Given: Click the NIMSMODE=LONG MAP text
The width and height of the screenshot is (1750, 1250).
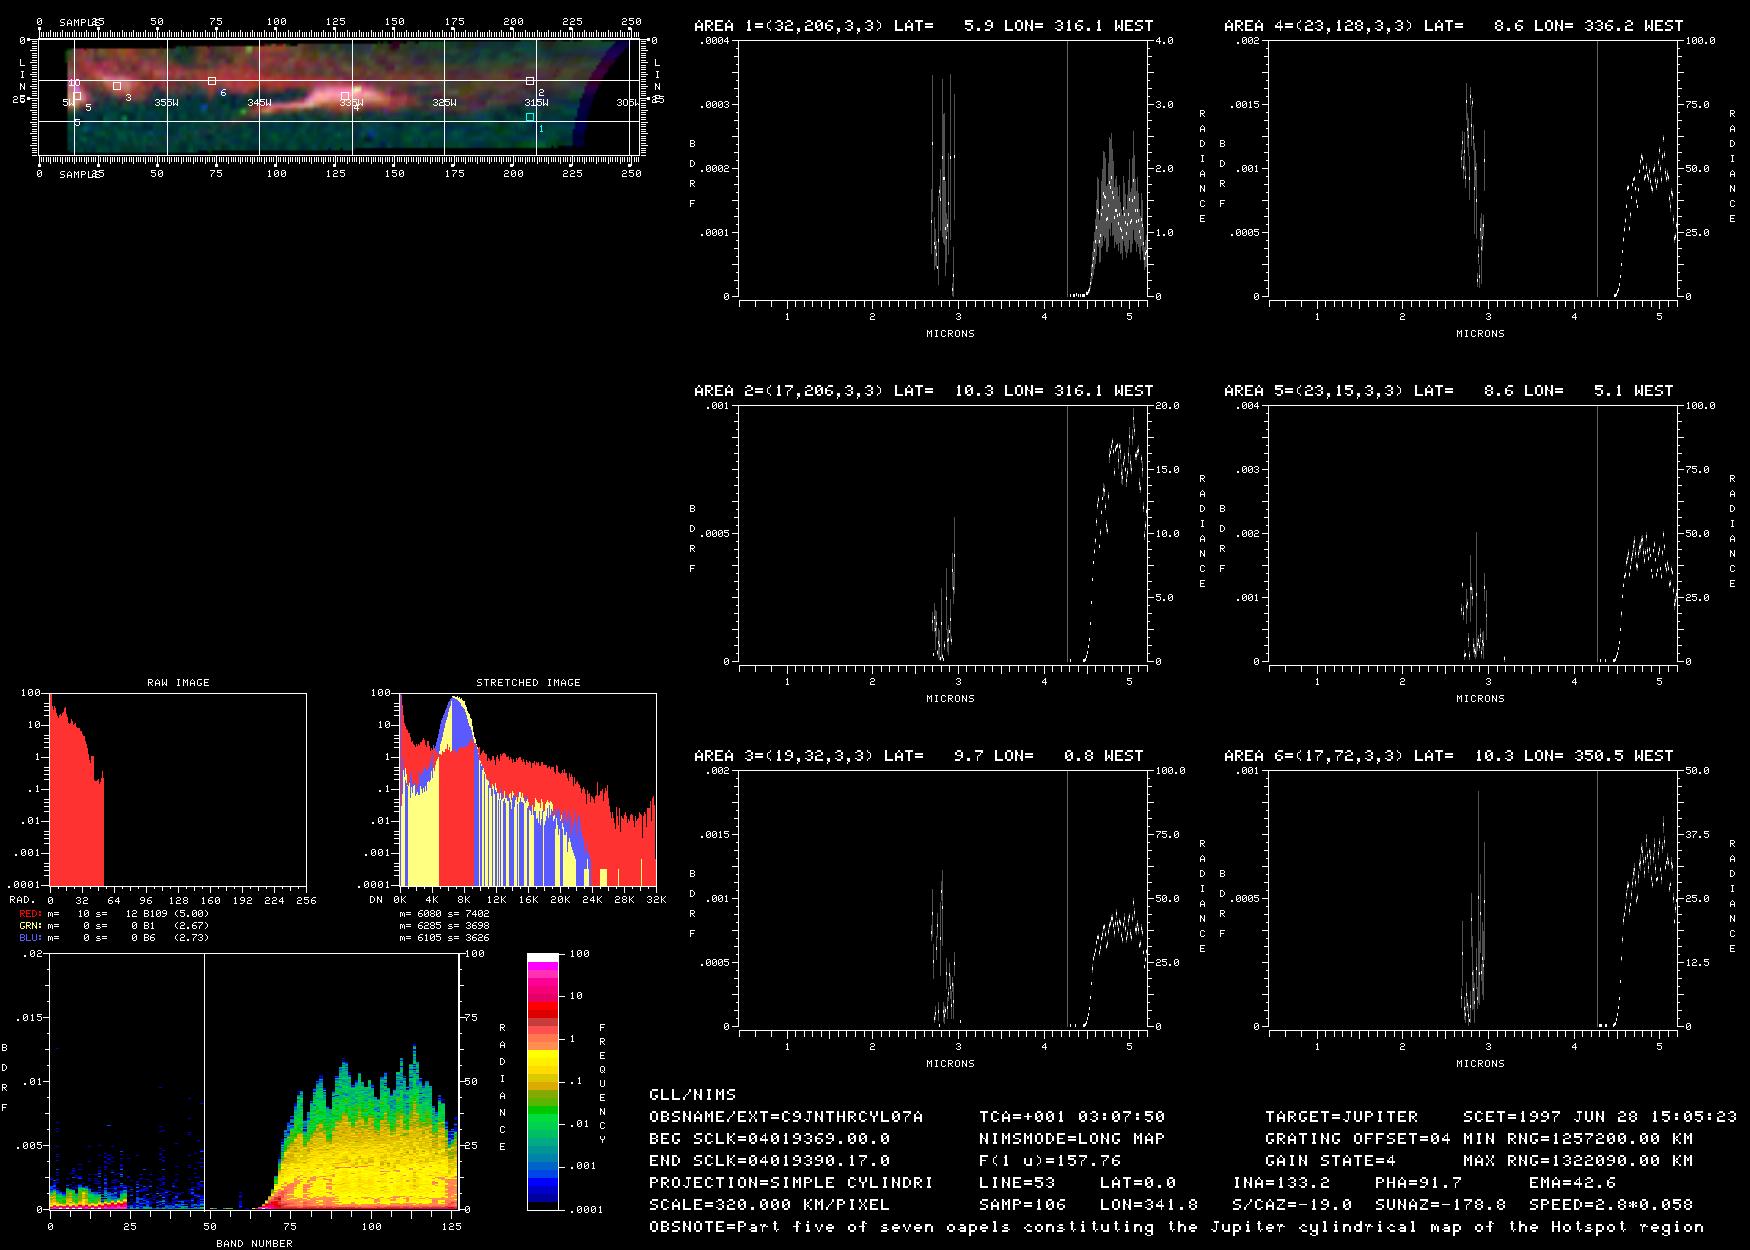Looking at the screenshot, I should point(1071,1139).
